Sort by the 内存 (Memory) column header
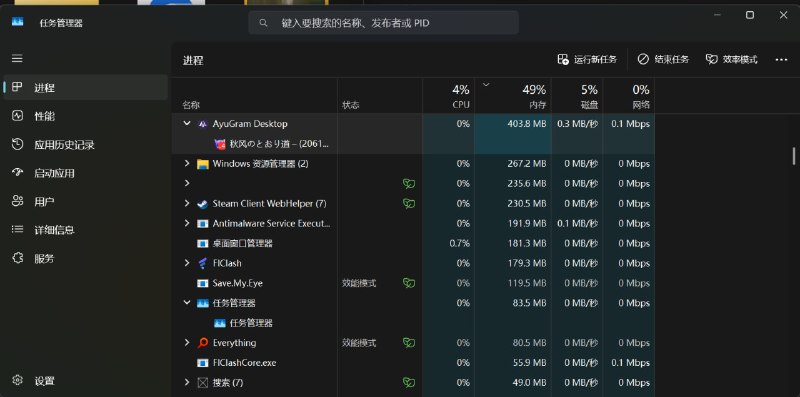 click(x=513, y=96)
